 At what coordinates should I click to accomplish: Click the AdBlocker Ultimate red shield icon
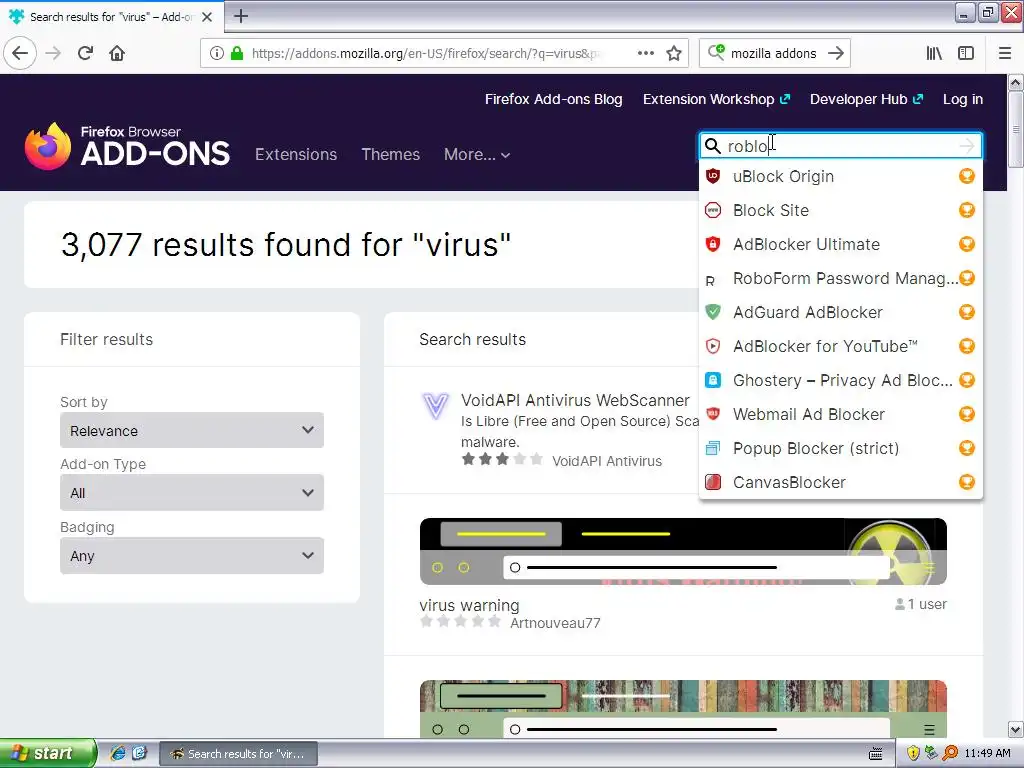713,244
